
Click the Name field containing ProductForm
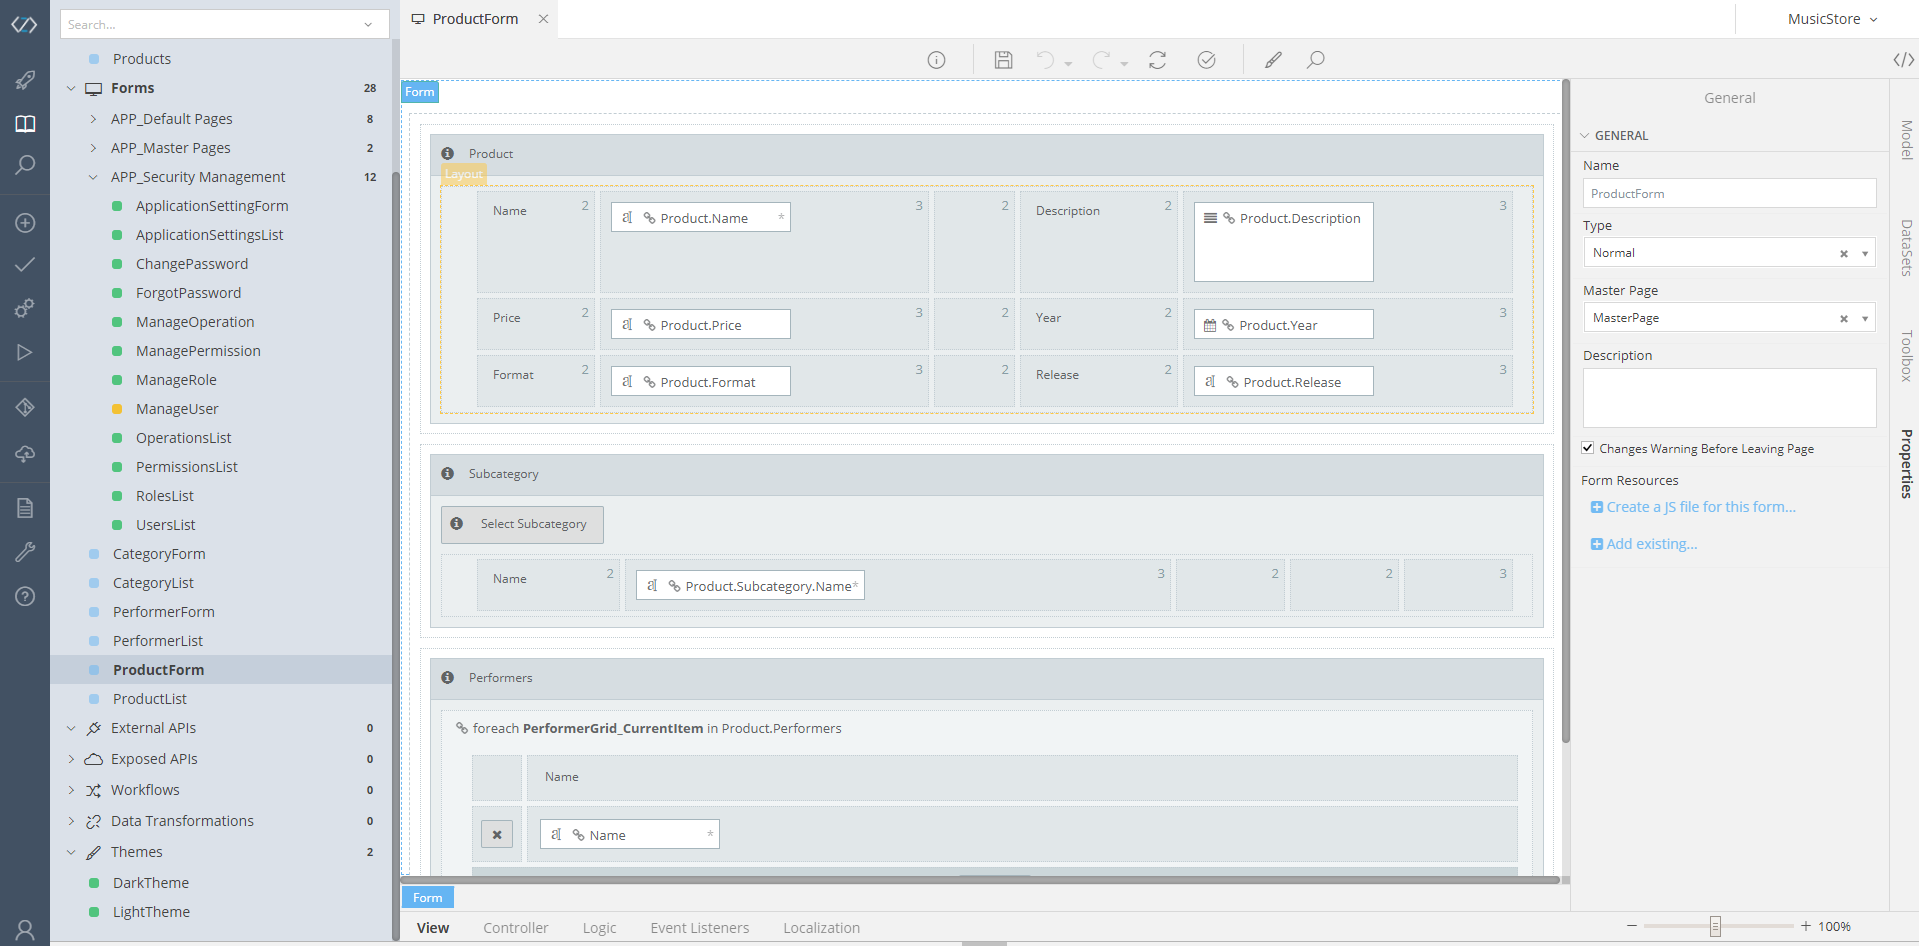tap(1729, 193)
